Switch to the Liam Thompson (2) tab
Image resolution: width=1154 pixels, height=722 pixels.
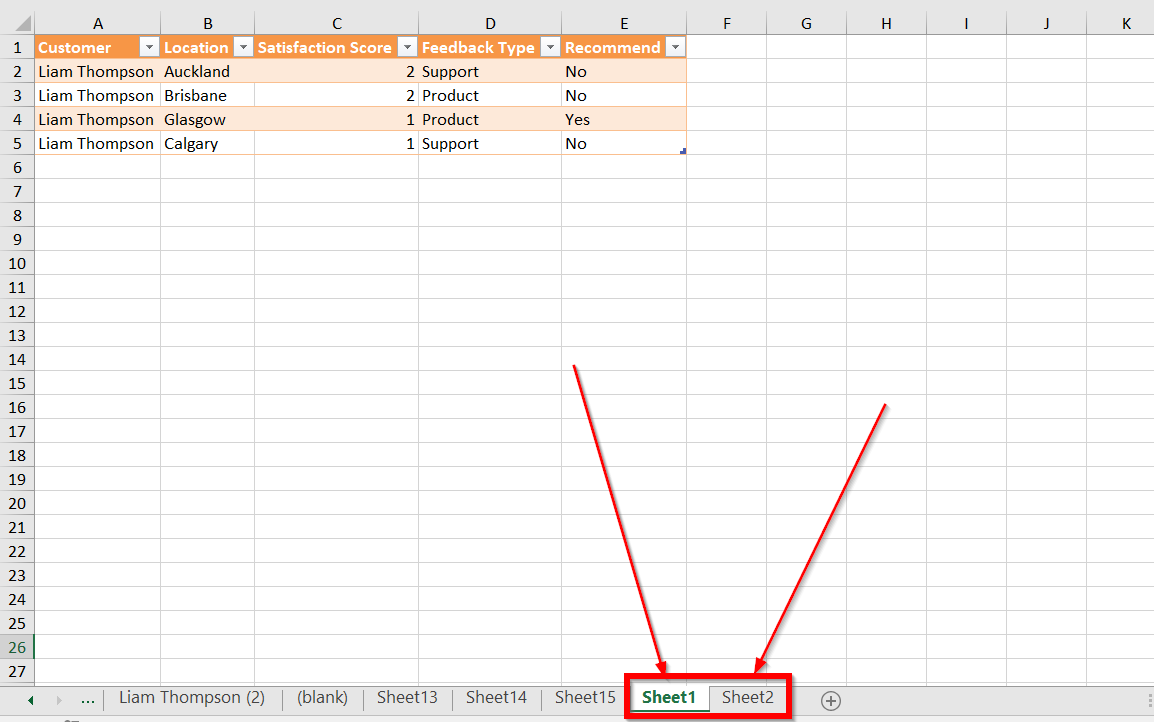click(x=192, y=698)
